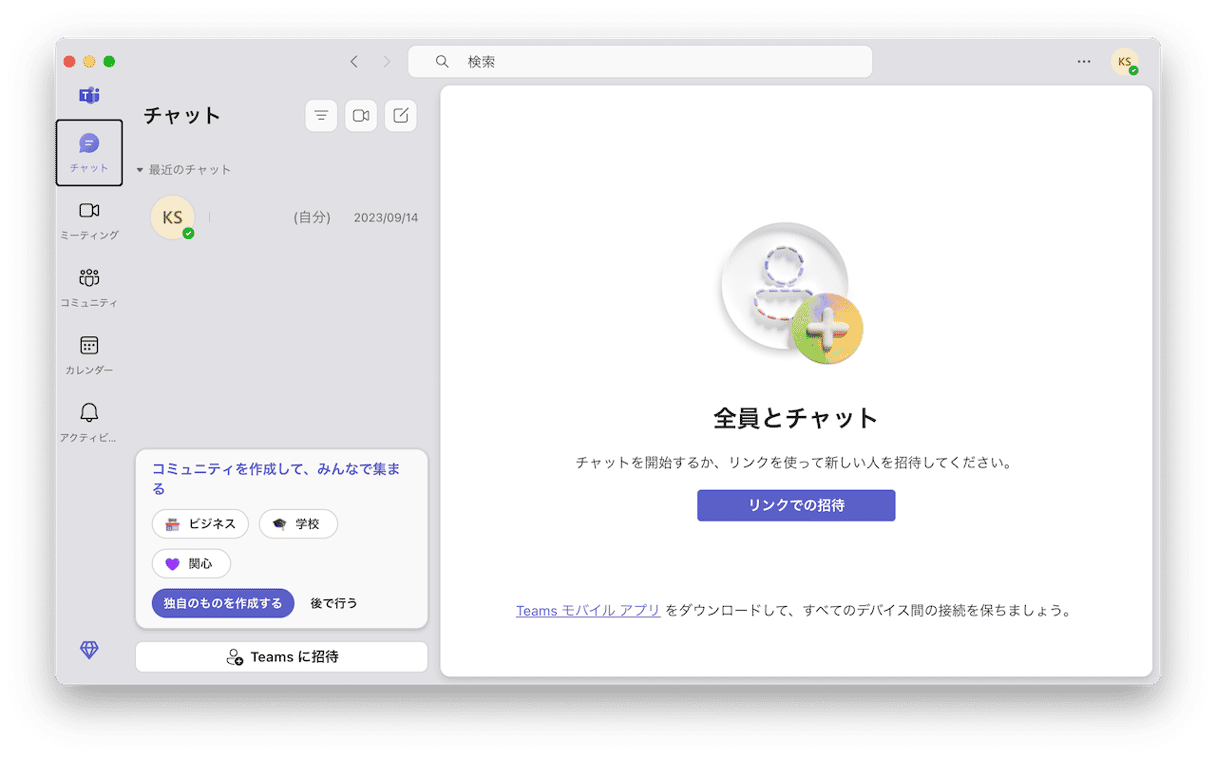
Task: Start a video meeting from chat header
Action: coord(361,116)
